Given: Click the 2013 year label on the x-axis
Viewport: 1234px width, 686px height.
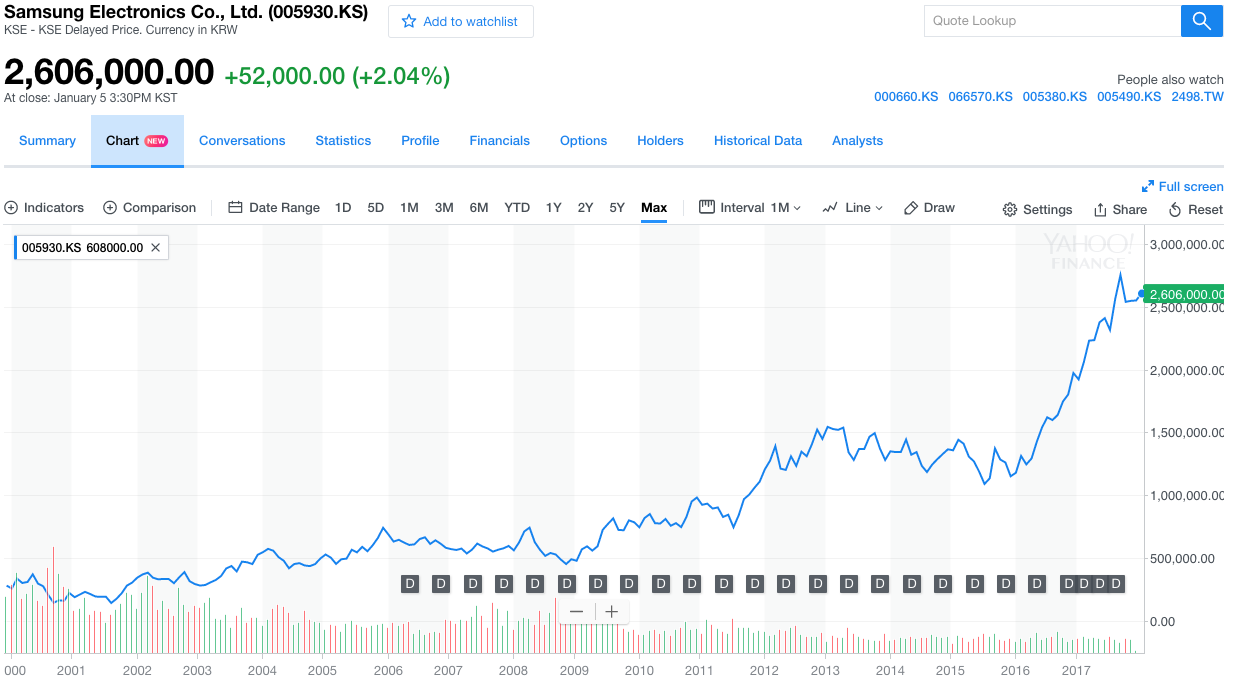Looking at the screenshot, I should coord(825,671).
